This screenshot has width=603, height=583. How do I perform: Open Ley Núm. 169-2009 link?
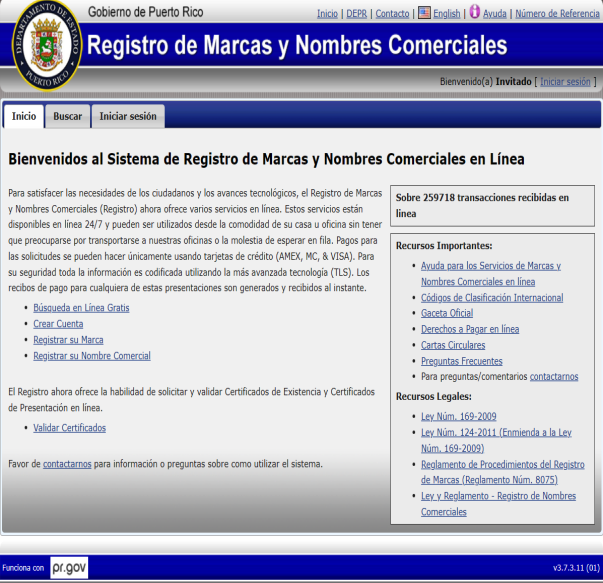458,416
